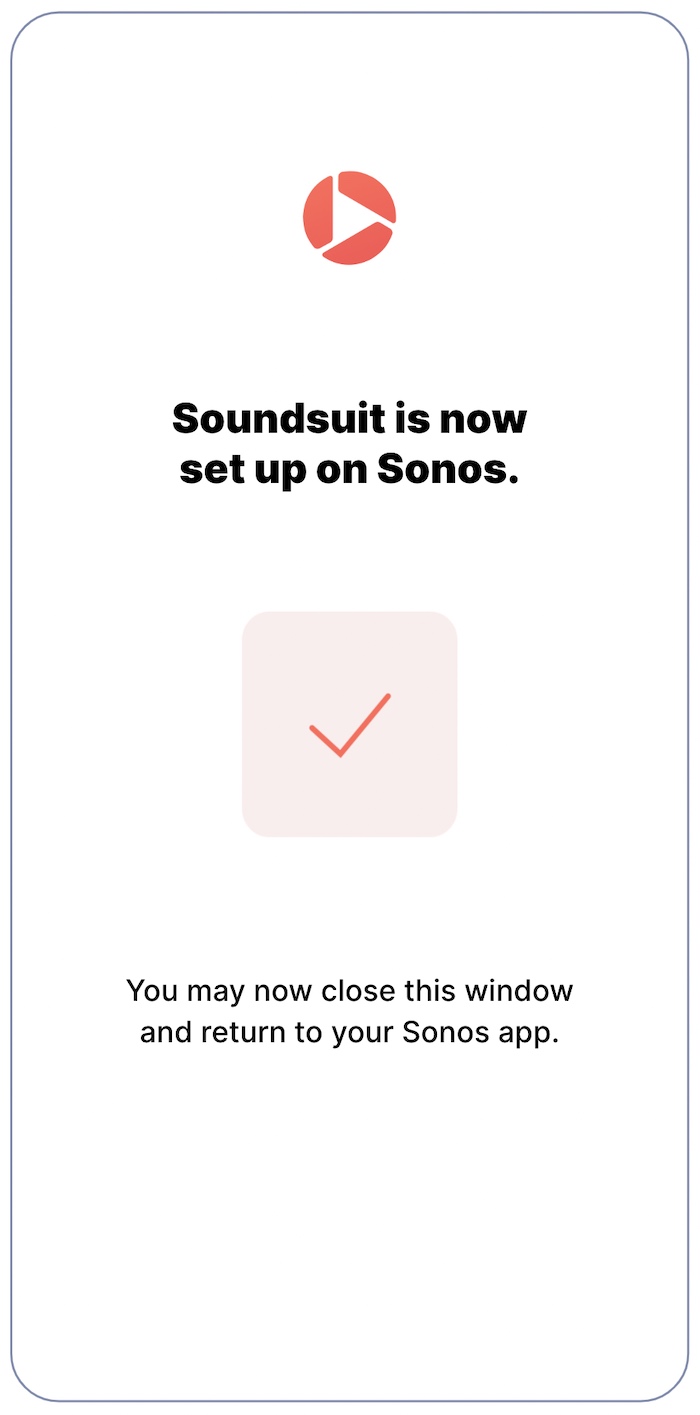Click "Sonos." in the bold heading
This screenshot has height=1415, width=700.
[447, 470]
